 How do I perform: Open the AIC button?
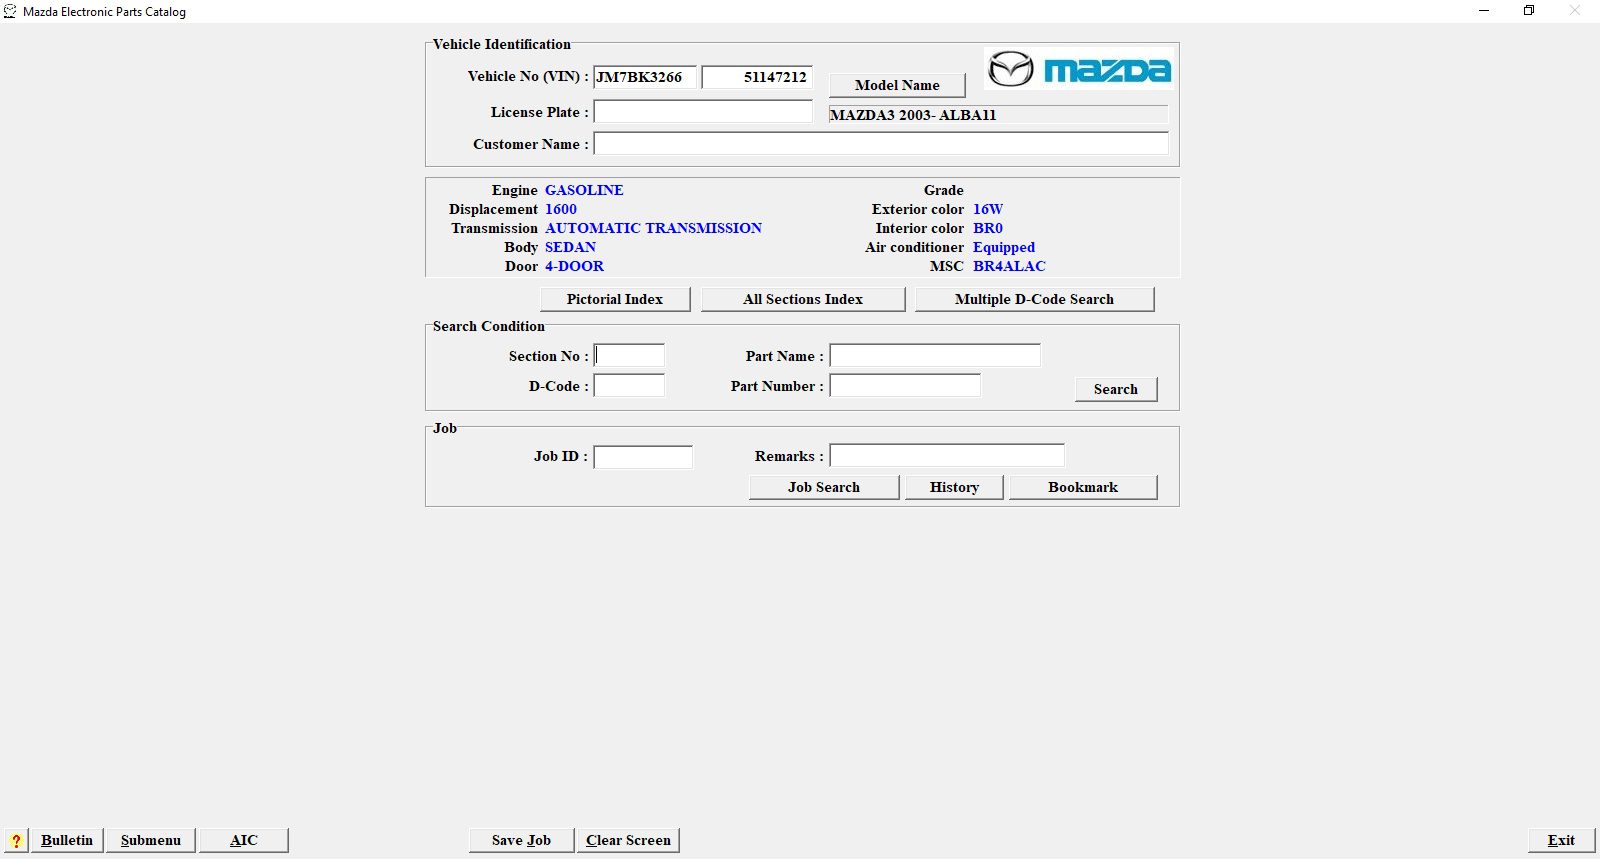(244, 840)
